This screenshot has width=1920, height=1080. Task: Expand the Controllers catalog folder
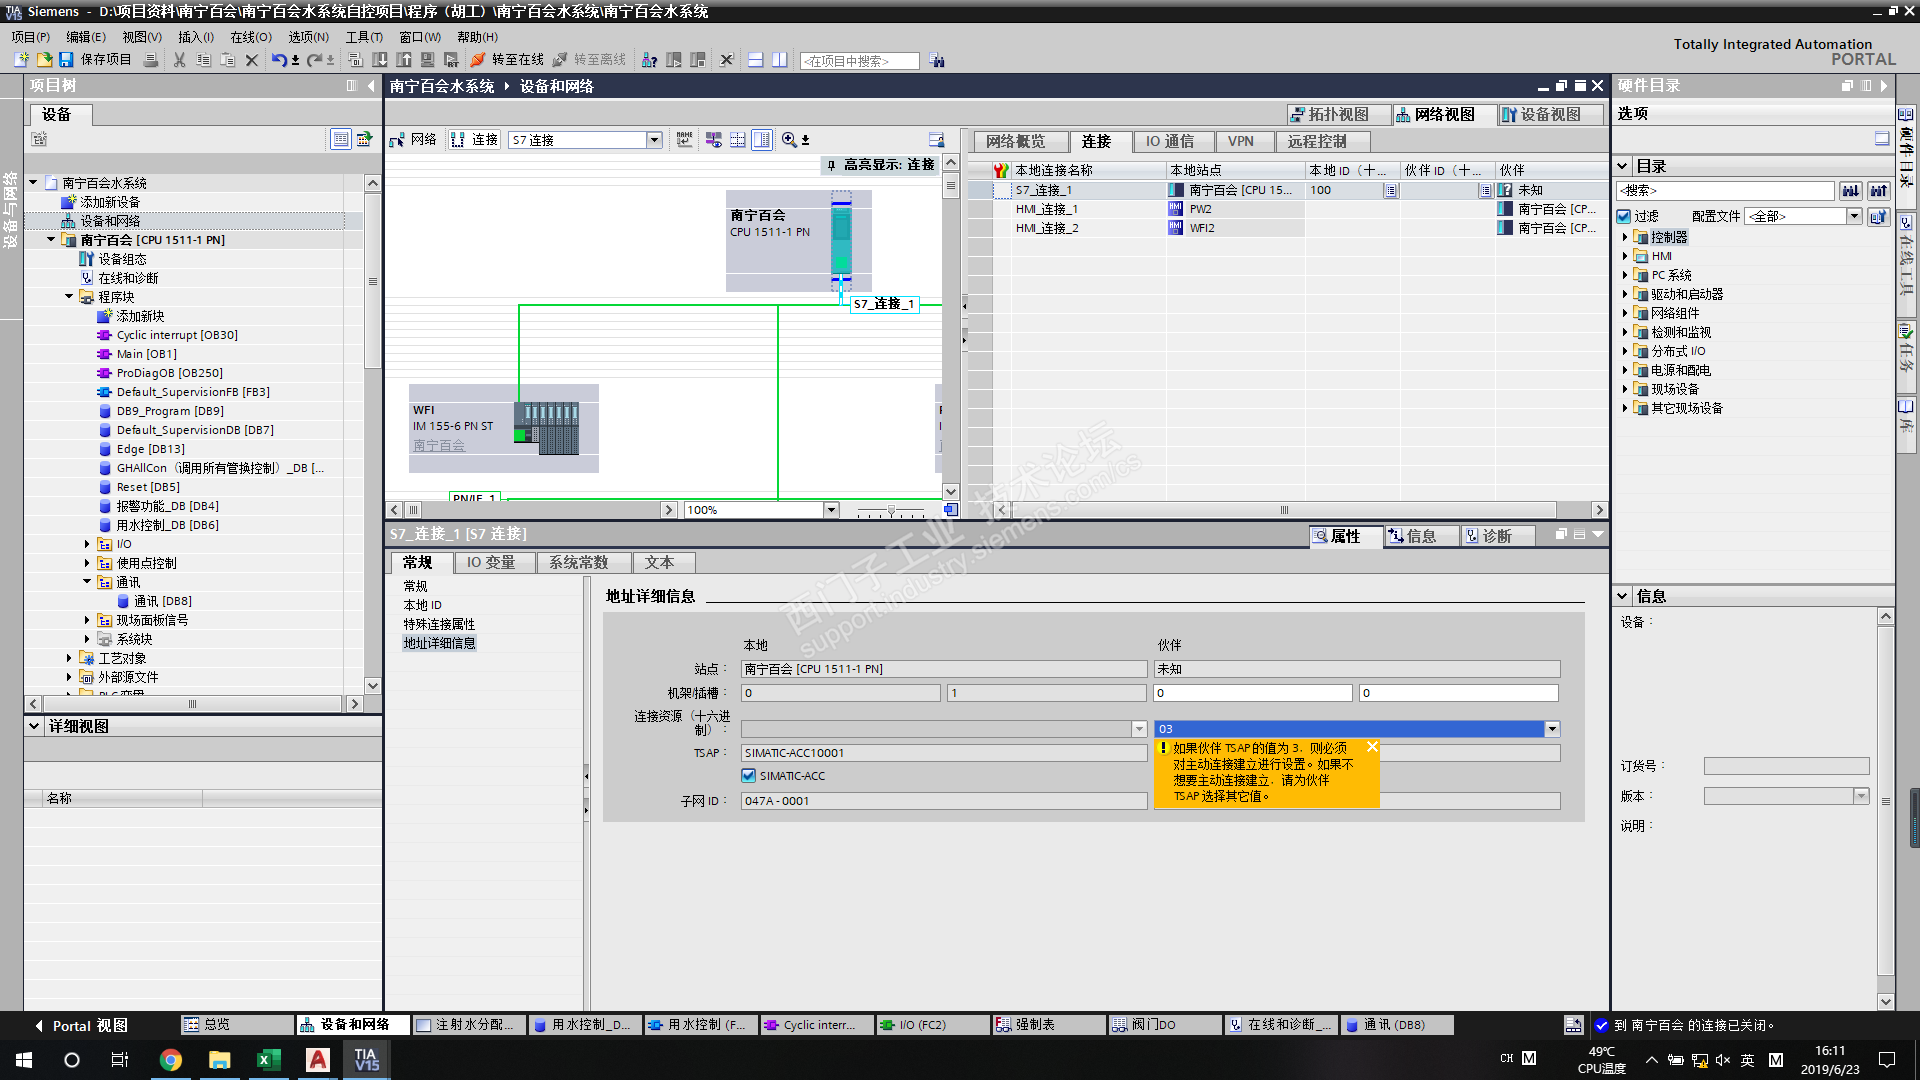click(x=1624, y=237)
